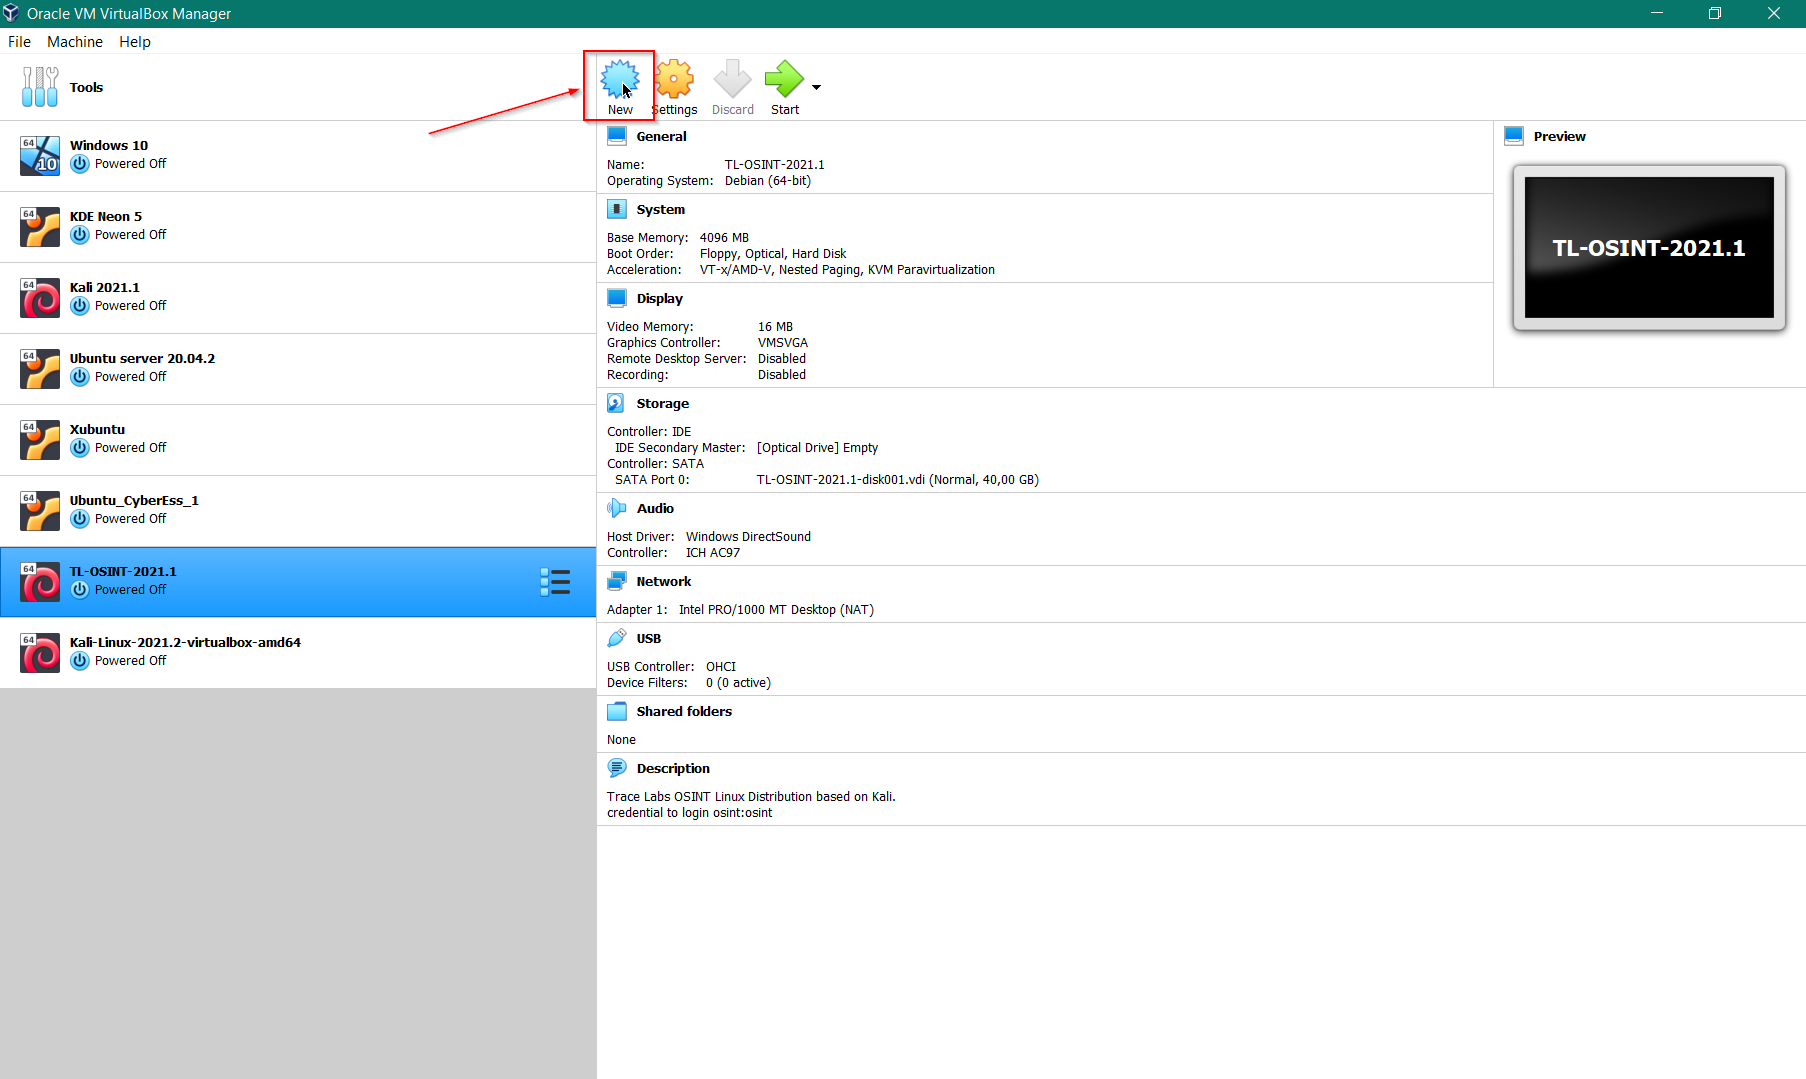This screenshot has height=1079, width=1806.
Task: Open the Machine menu
Action: (75, 42)
